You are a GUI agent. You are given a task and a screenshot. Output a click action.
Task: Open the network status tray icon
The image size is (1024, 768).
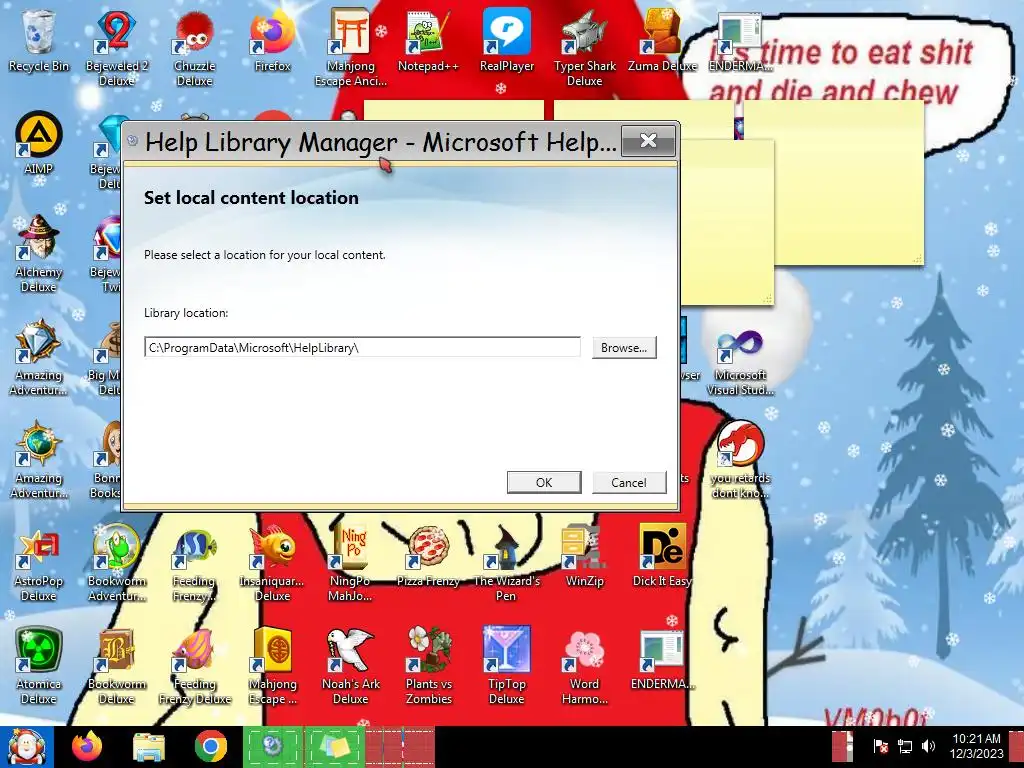click(905, 746)
